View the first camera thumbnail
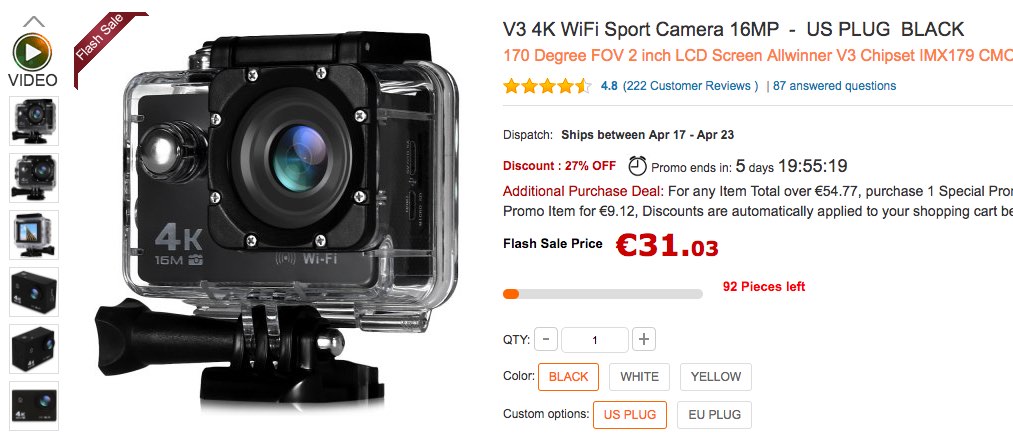The height and width of the screenshot is (437, 1013). click(34, 121)
